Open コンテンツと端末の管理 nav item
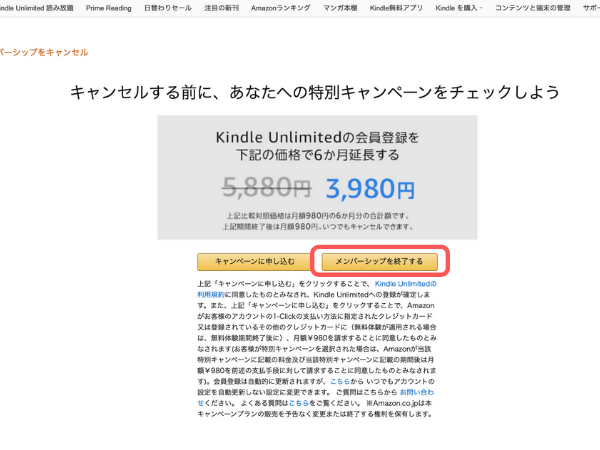 point(532,8)
